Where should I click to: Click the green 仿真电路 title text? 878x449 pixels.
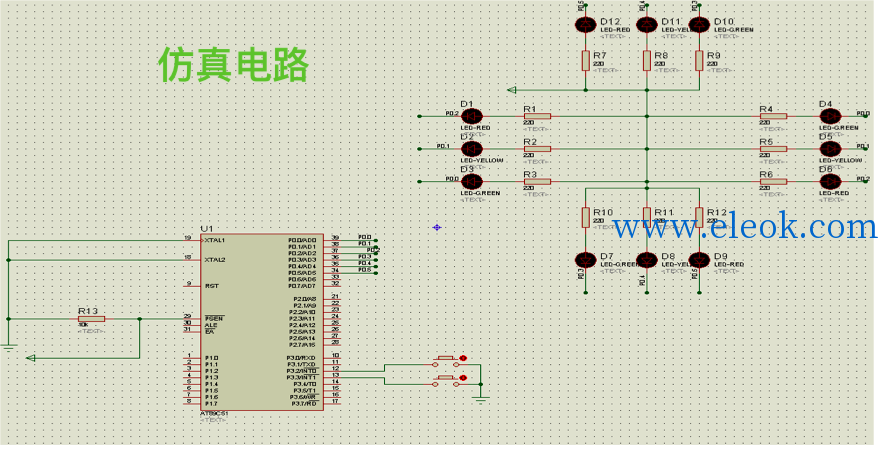click(x=233, y=65)
